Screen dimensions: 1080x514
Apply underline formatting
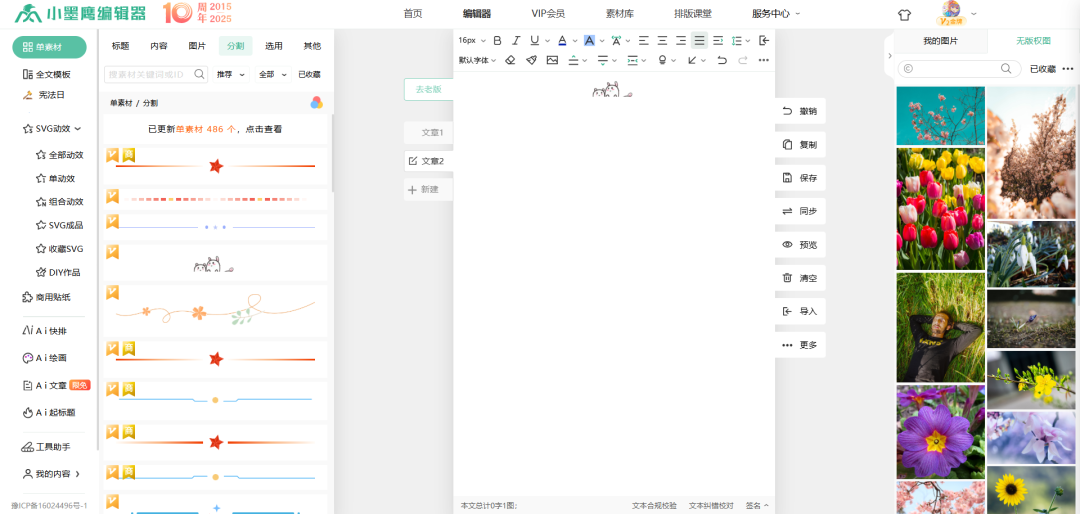(x=534, y=41)
